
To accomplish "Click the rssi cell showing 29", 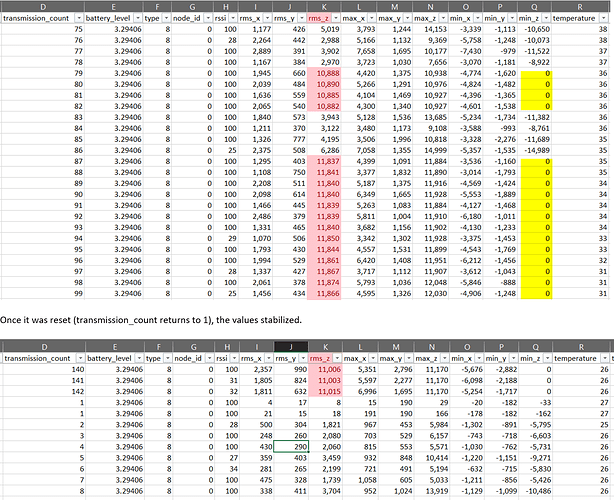I will (226, 238).
